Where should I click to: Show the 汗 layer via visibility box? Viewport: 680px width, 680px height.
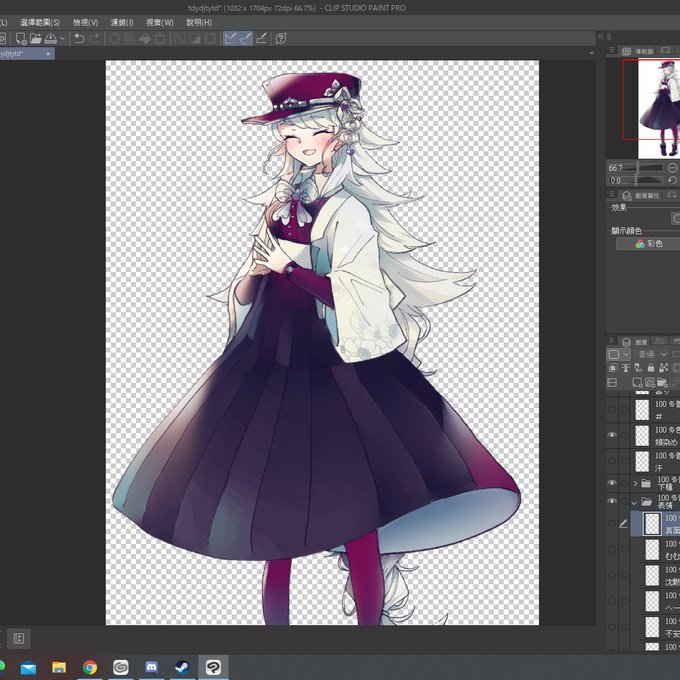click(612, 461)
